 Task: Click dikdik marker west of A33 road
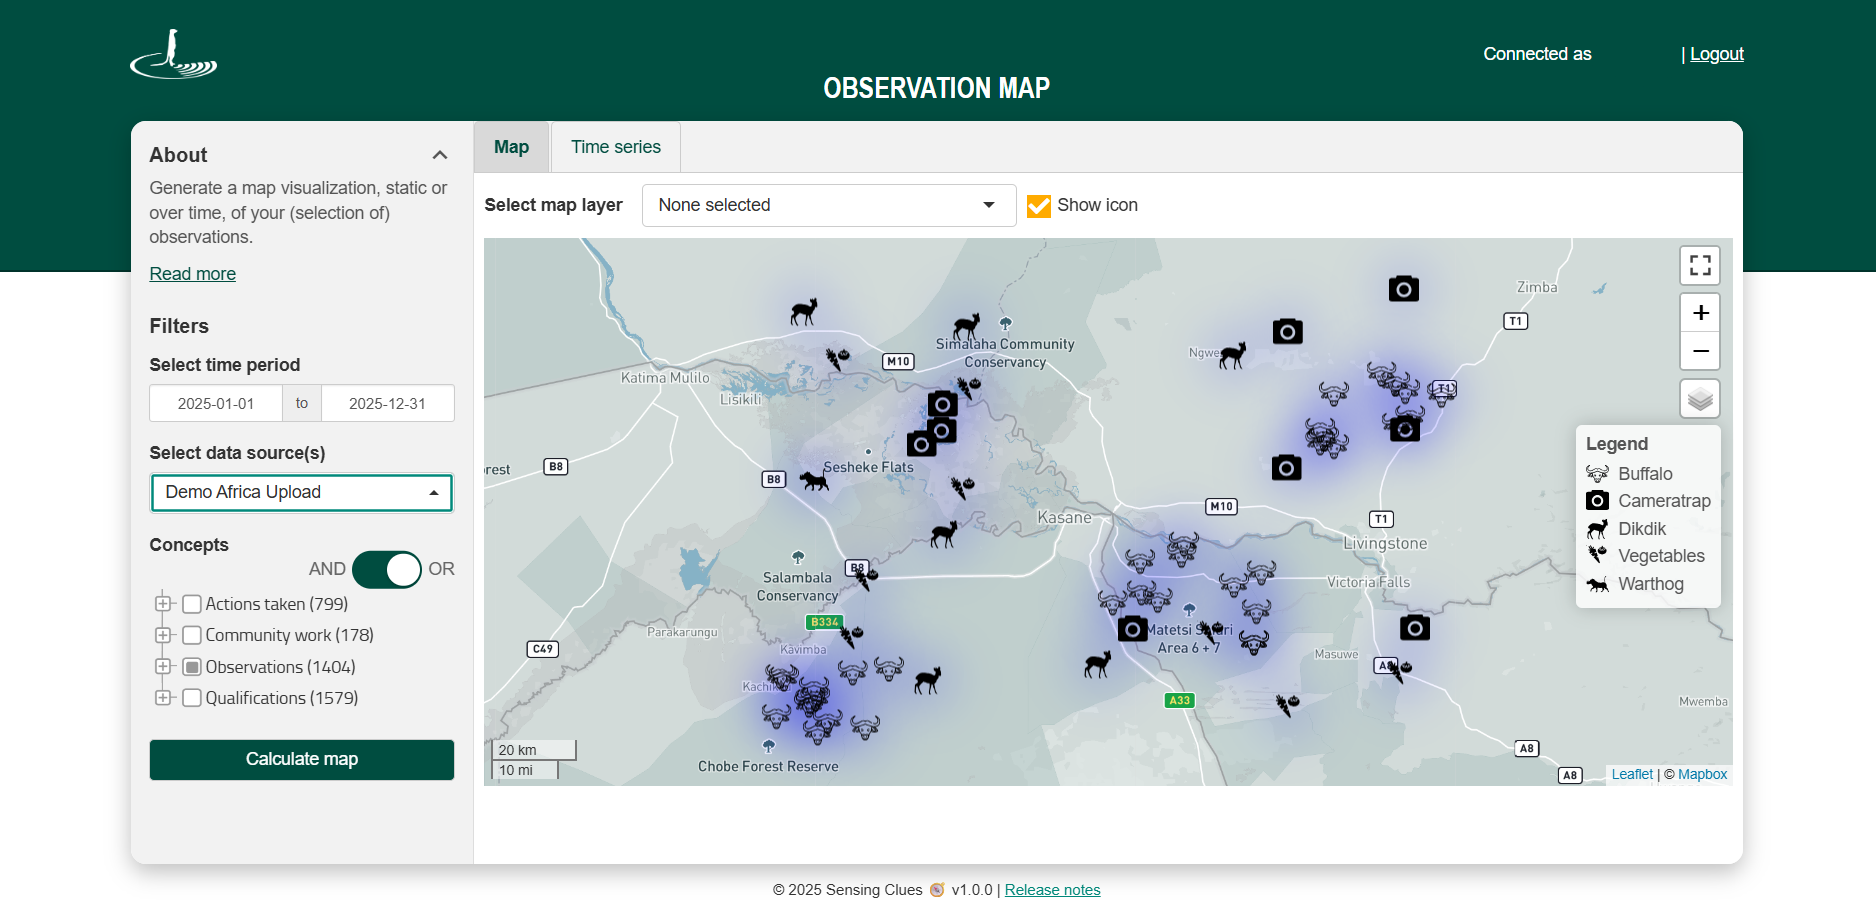coord(1098,665)
